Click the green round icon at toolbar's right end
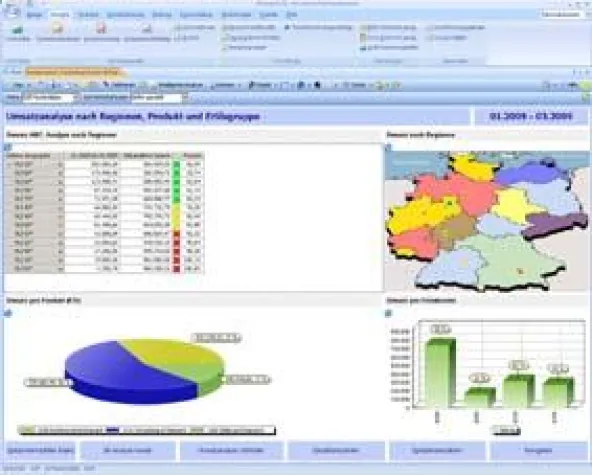Screen dimensions: 592x475 [x=586, y=85]
